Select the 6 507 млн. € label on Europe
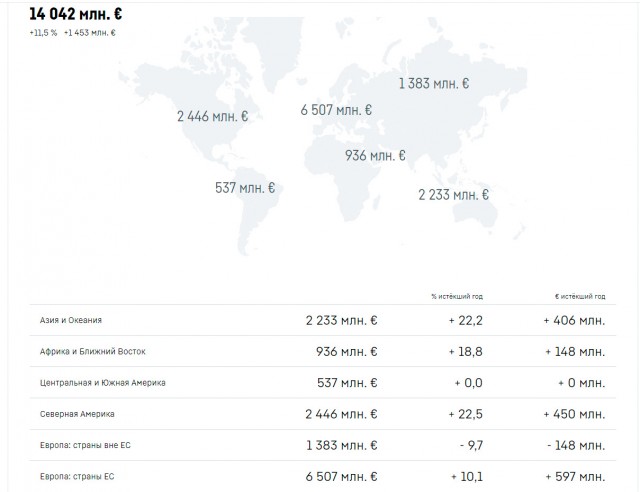 pos(336,110)
